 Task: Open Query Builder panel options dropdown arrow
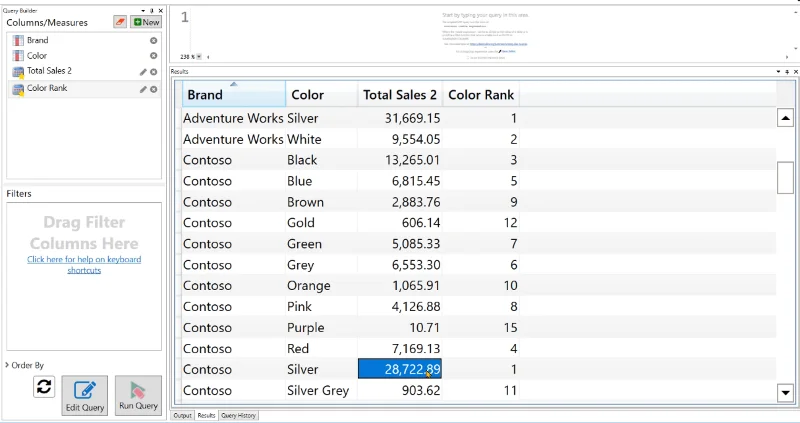click(x=143, y=10)
